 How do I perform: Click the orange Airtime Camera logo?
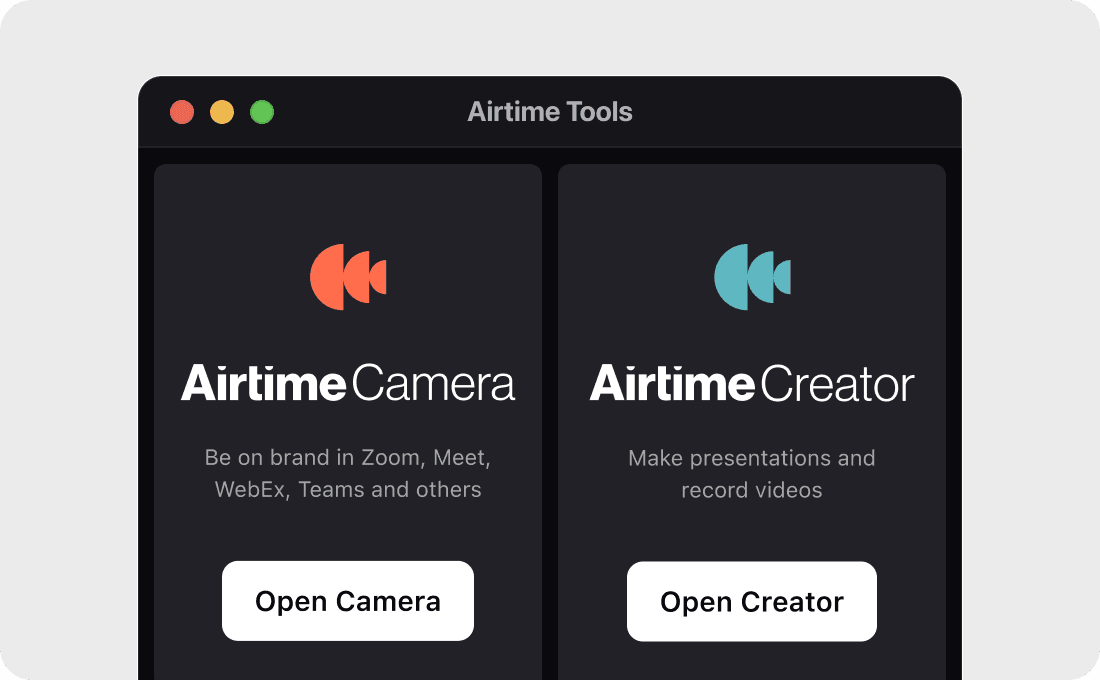348,276
